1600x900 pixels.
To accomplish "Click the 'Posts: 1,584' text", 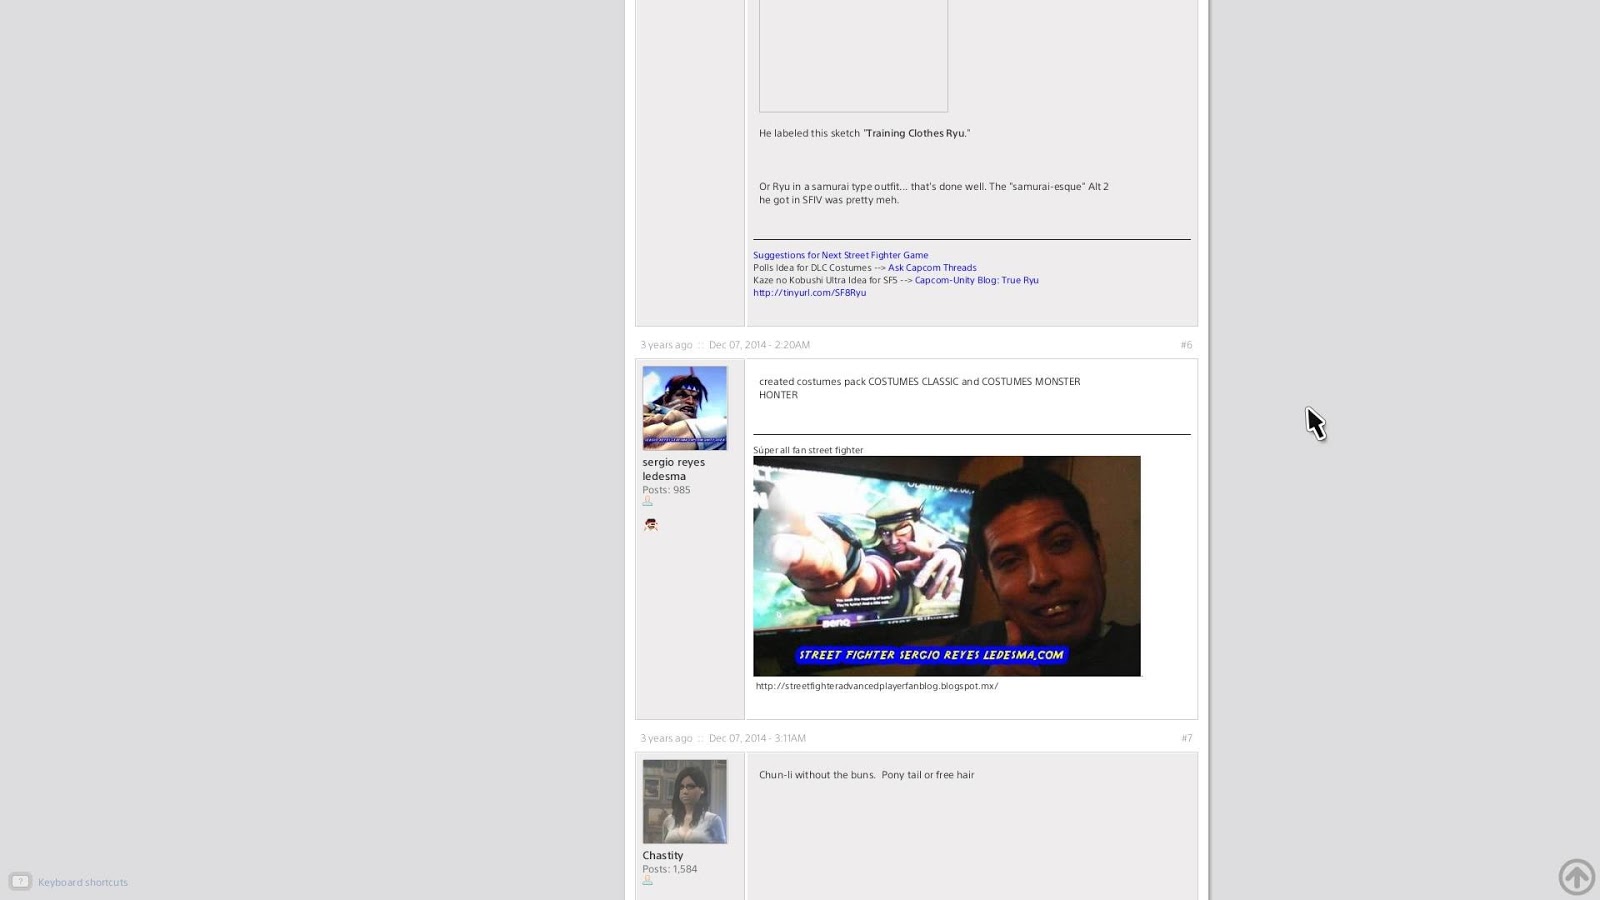I will pyautogui.click(x=670, y=869).
